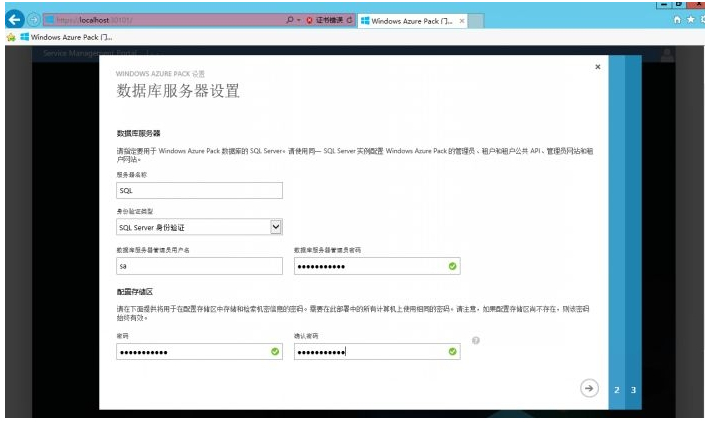Open a new browser tab

[x=475, y=21]
